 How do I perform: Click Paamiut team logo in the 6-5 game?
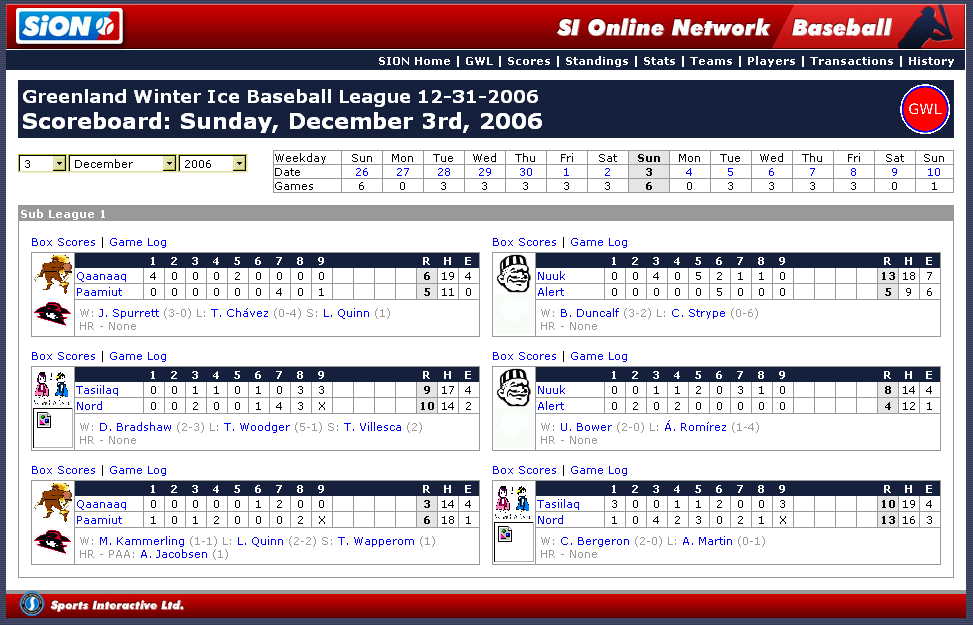pyautogui.click(x=53, y=313)
